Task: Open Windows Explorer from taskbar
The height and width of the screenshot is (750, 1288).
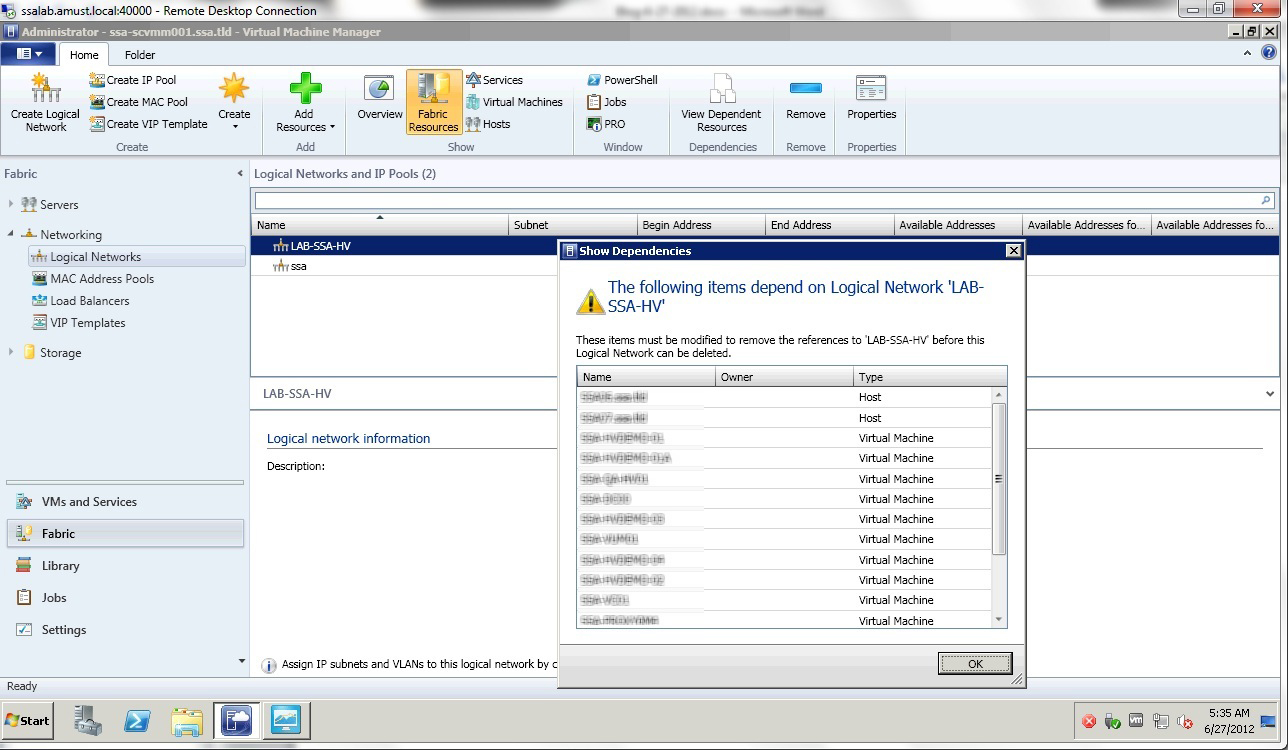Action: click(187, 720)
